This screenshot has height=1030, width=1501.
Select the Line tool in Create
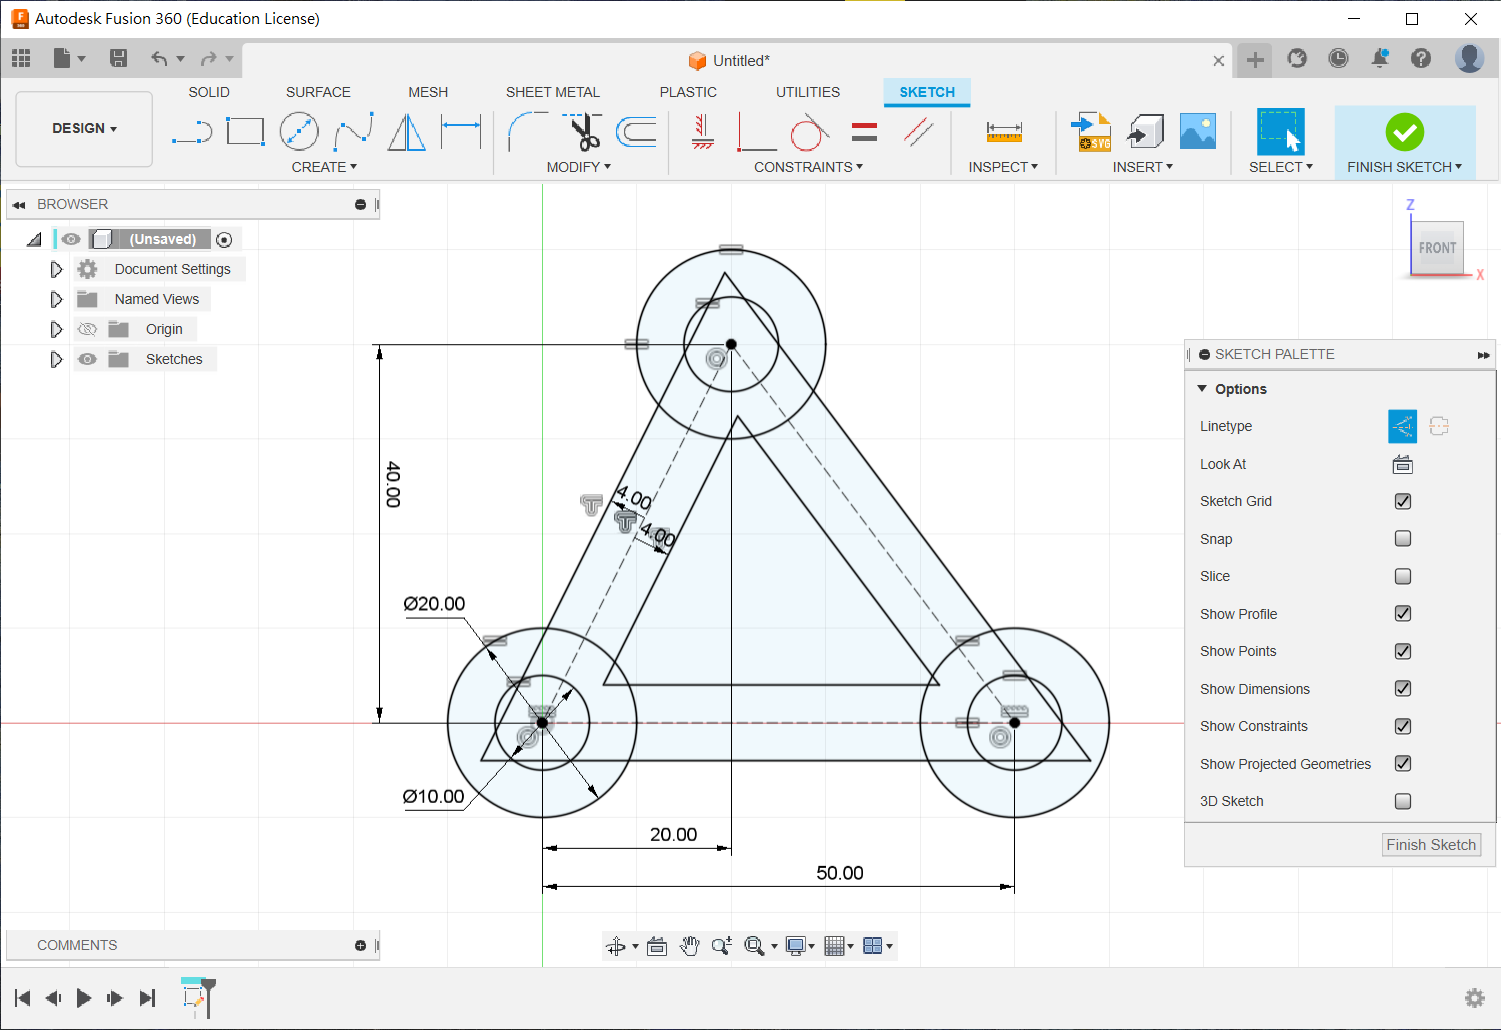pyautogui.click(x=191, y=132)
